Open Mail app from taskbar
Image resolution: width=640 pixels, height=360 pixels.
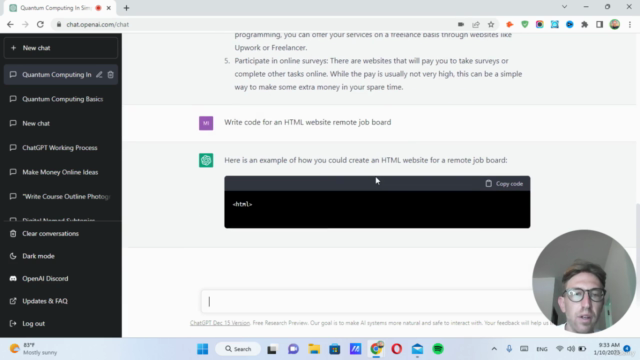[x=417, y=349]
